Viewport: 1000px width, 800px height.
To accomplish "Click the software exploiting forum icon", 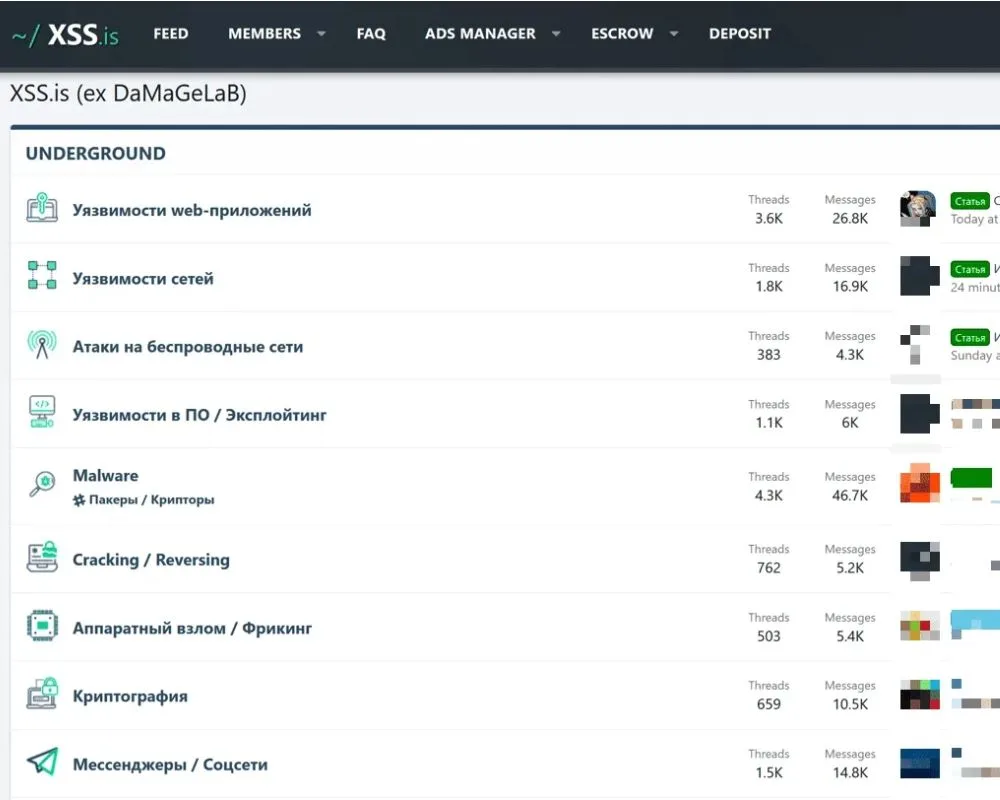I will click(42, 413).
